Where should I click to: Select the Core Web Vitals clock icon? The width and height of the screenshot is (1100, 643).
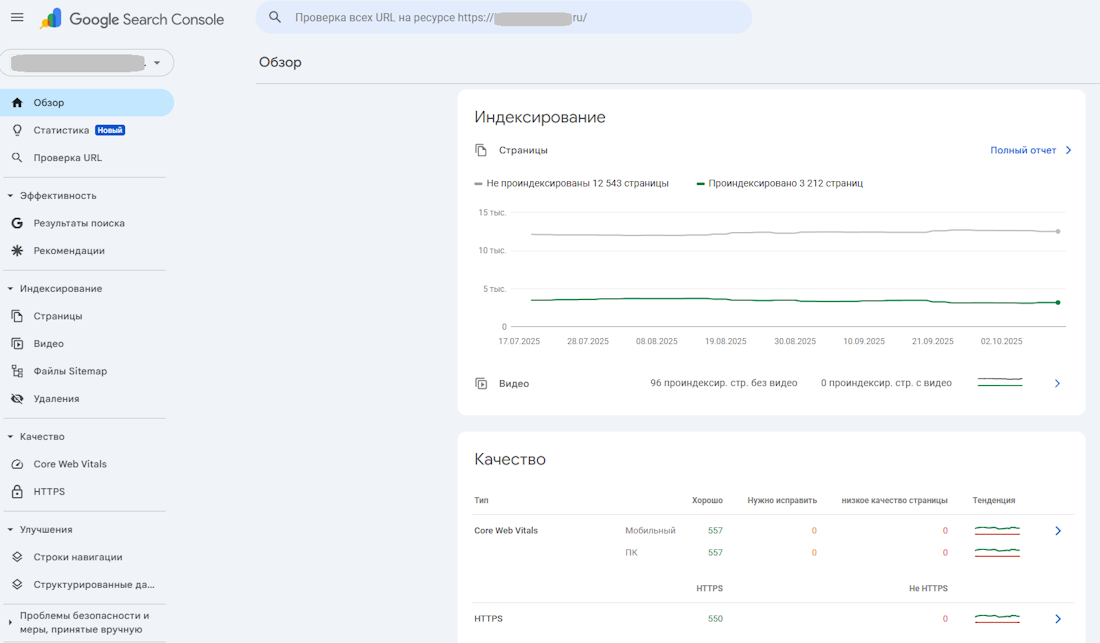16,463
